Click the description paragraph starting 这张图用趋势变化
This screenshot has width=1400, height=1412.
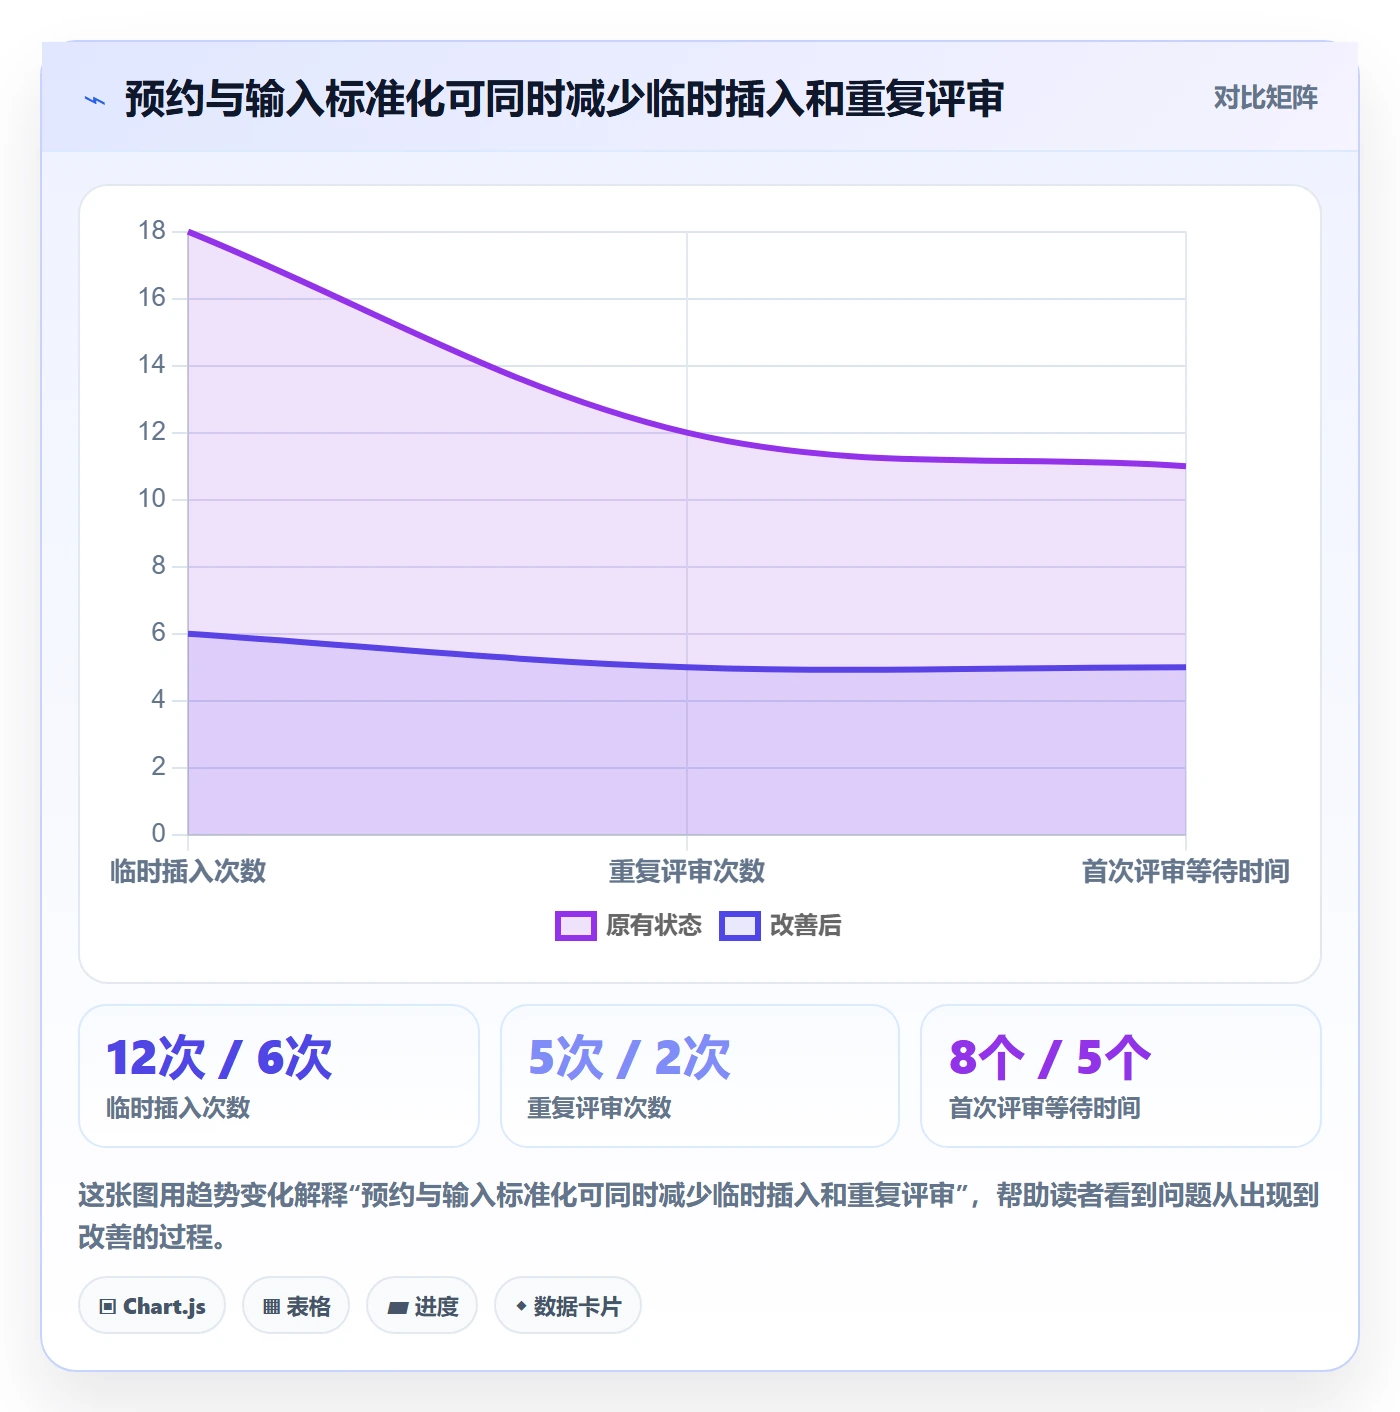coord(699,1215)
